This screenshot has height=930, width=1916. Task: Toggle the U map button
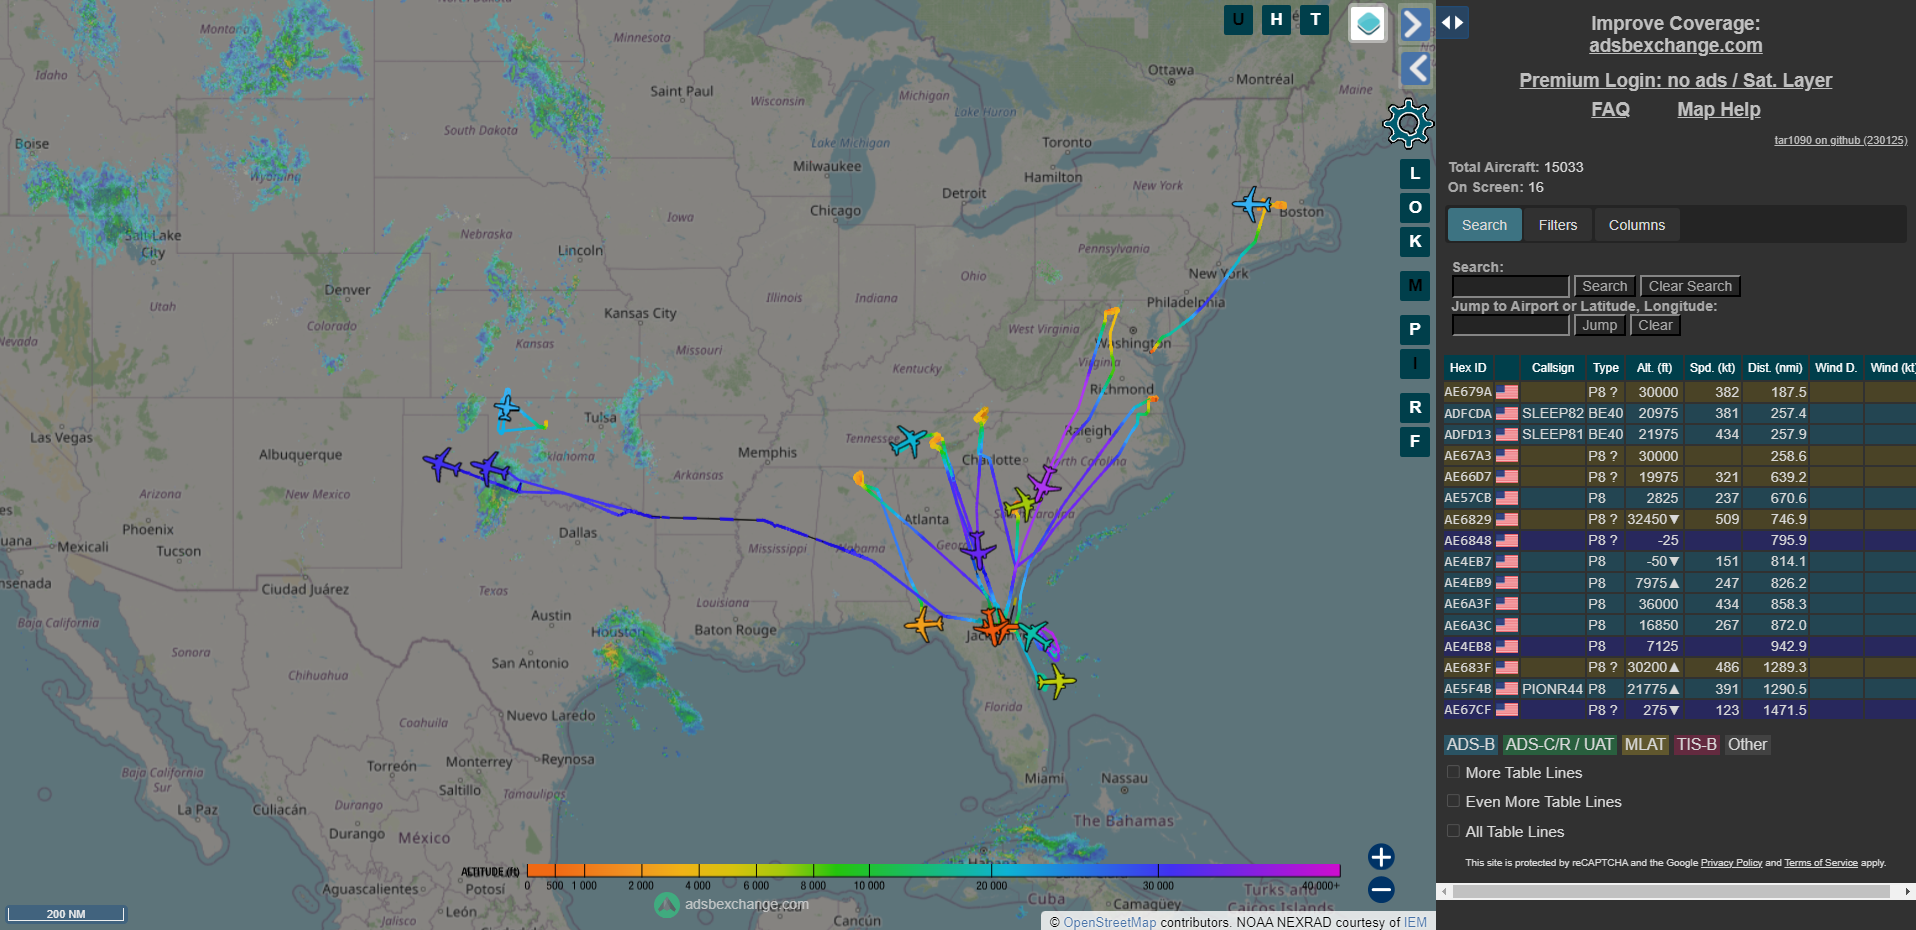coord(1238,19)
